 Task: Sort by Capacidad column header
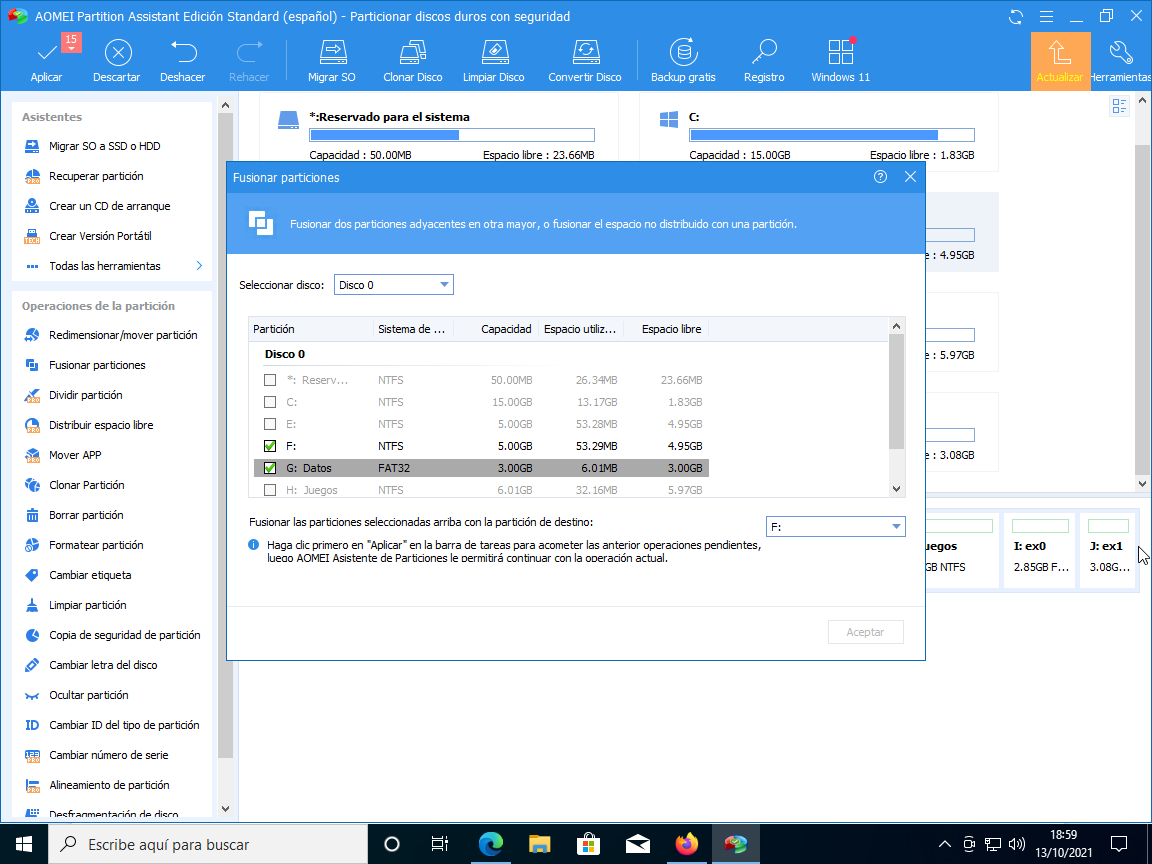point(496,329)
